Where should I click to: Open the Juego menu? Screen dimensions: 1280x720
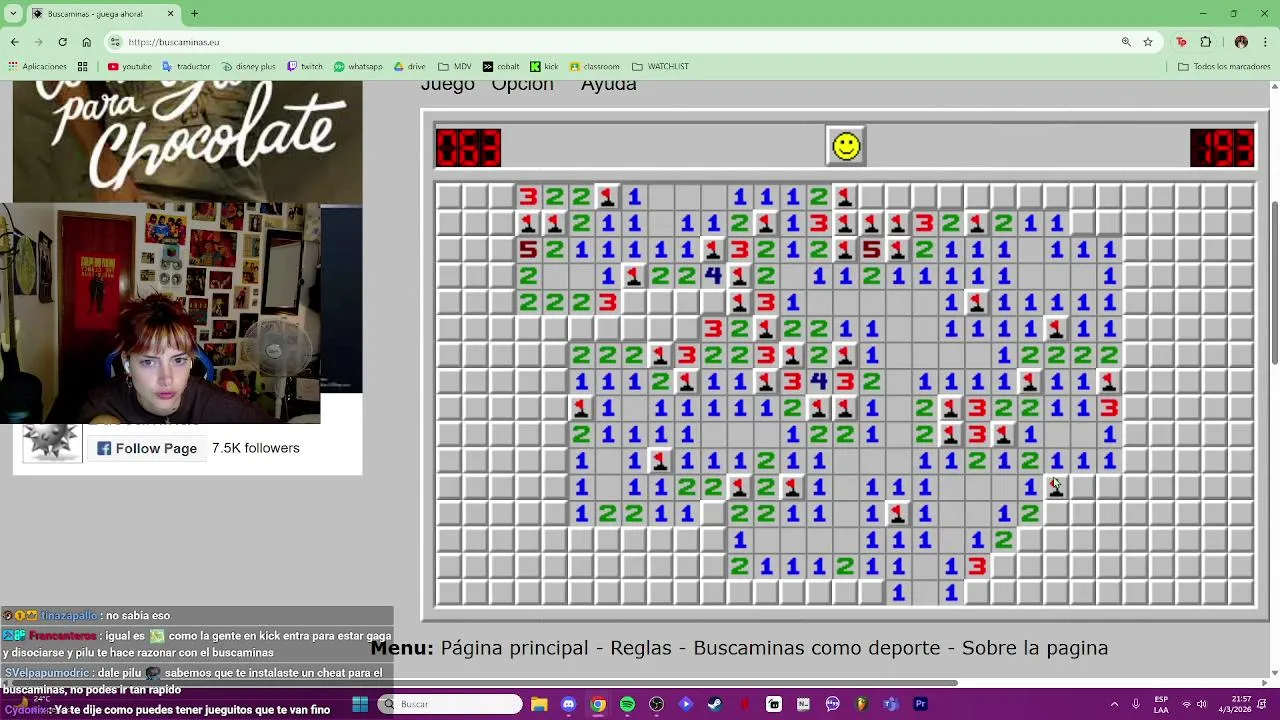coord(447,85)
